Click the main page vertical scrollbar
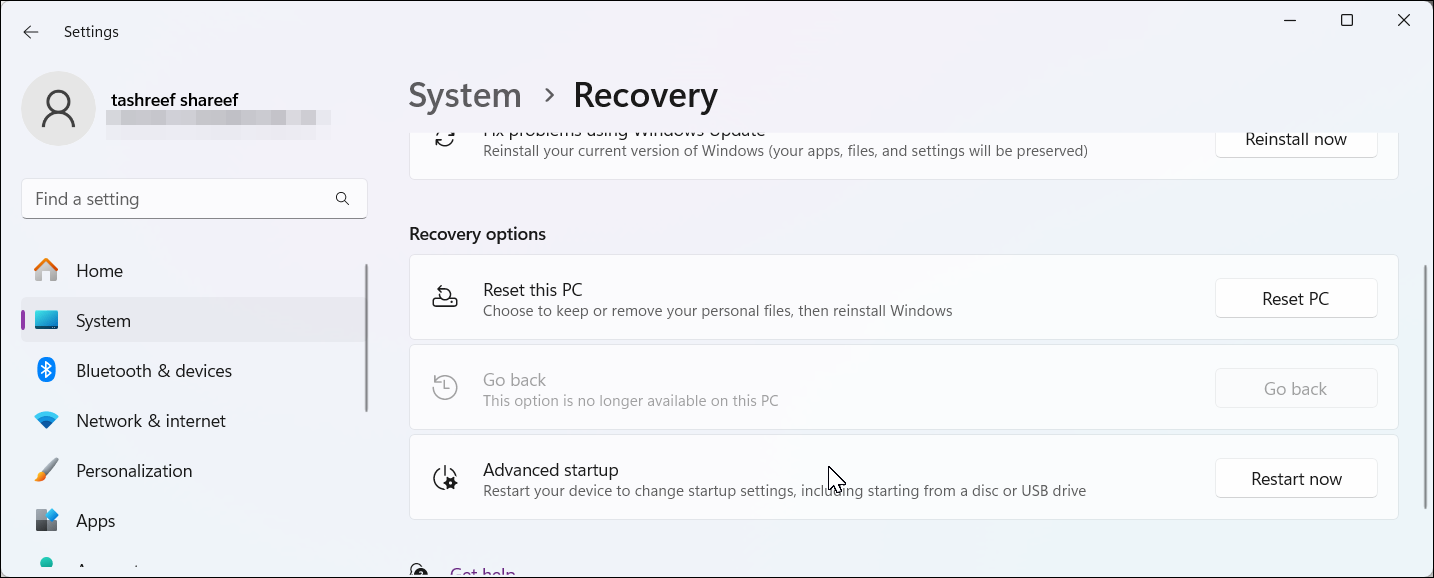This screenshot has height=578, width=1434. click(x=1426, y=386)
